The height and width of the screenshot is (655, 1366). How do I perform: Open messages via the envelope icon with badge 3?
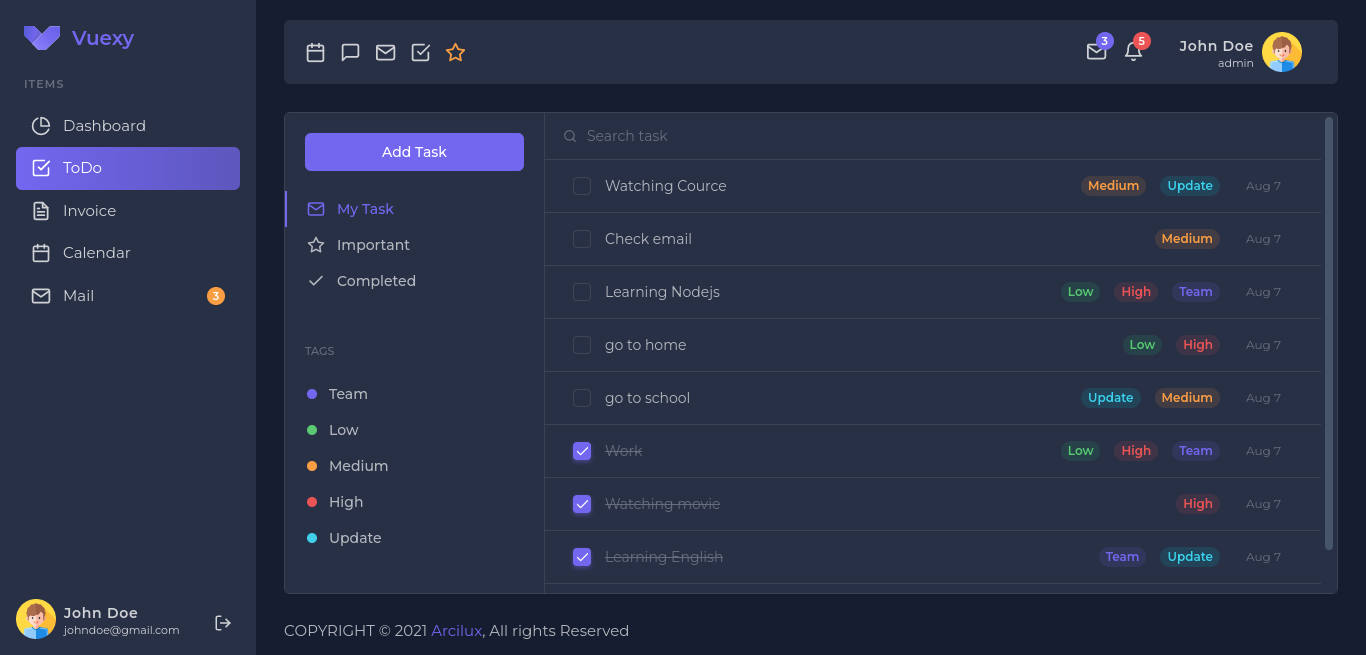tap(1096, 51)
